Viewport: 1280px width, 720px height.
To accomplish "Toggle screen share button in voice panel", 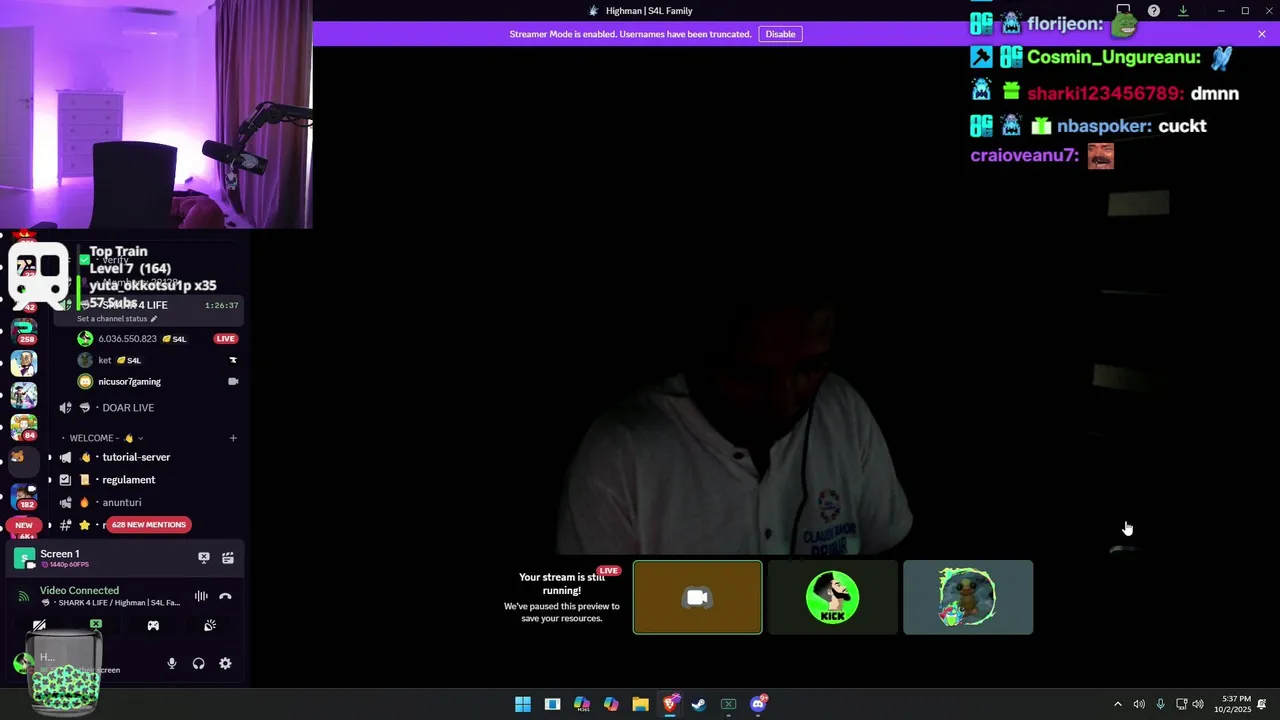I will pyautogui.click(x=96, y=626).
